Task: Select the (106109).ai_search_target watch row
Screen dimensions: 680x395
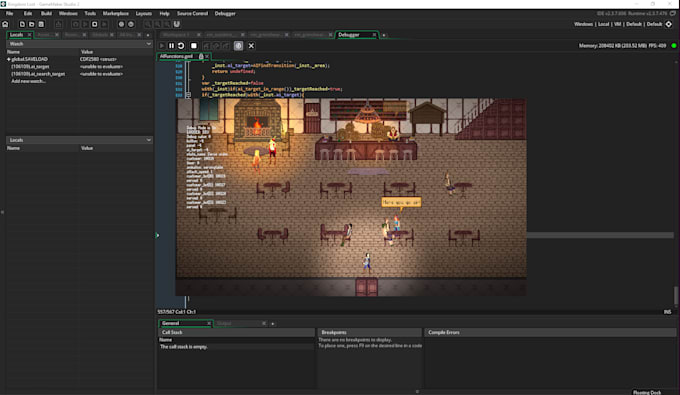Action: pyautogui.click(x=79, y=74)
